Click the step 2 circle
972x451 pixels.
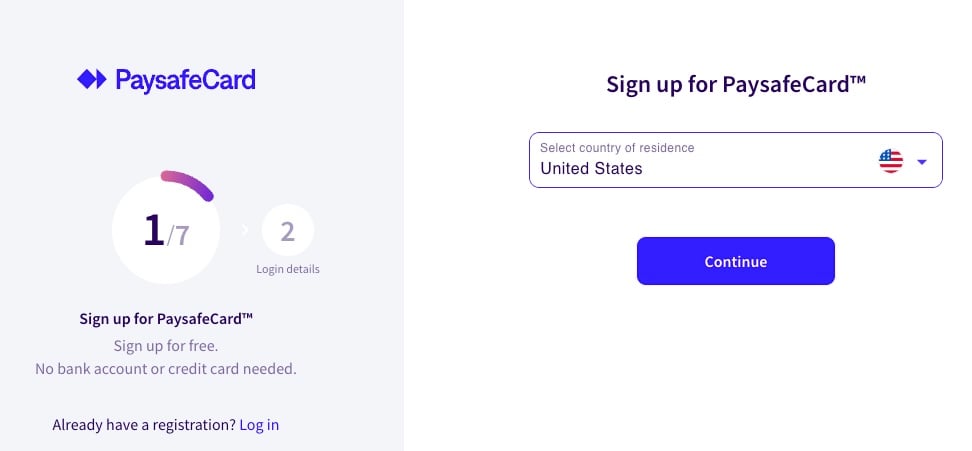[x=287, y=232]
